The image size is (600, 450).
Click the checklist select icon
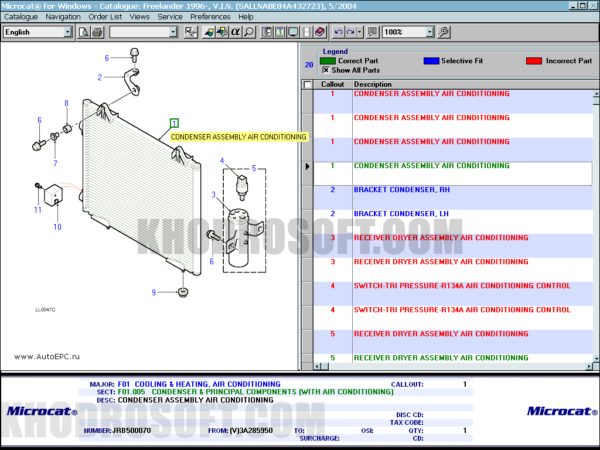[x=190, y=32]
